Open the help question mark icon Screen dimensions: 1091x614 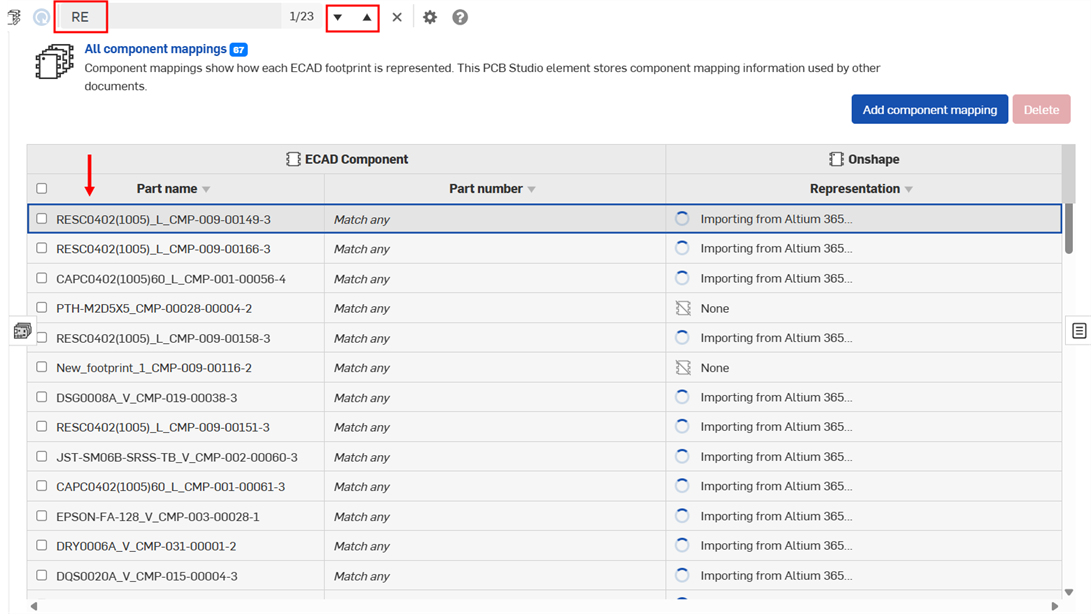(x=460, y=17)
